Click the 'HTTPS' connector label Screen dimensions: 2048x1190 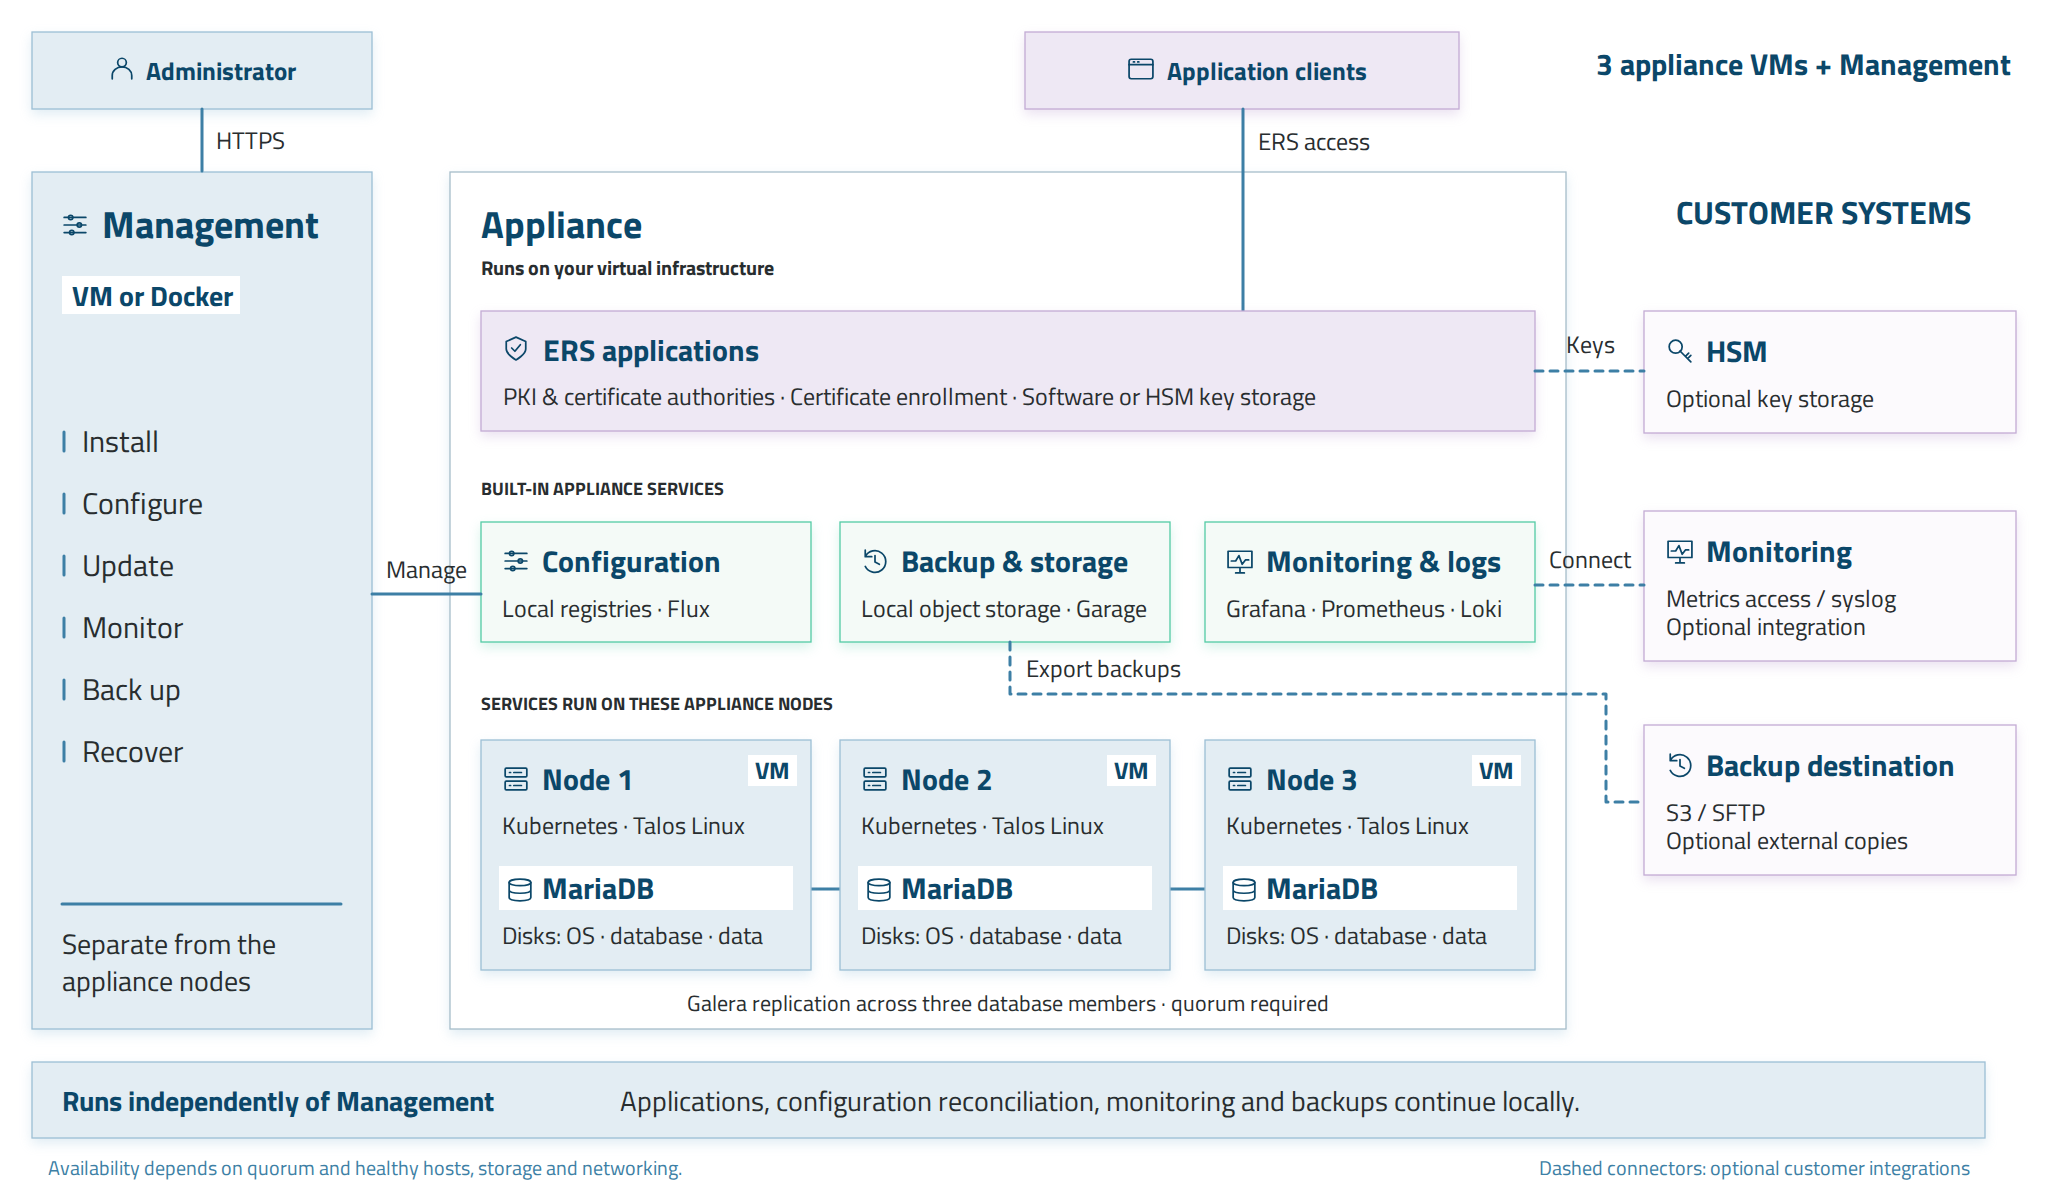tap(250, 141)
